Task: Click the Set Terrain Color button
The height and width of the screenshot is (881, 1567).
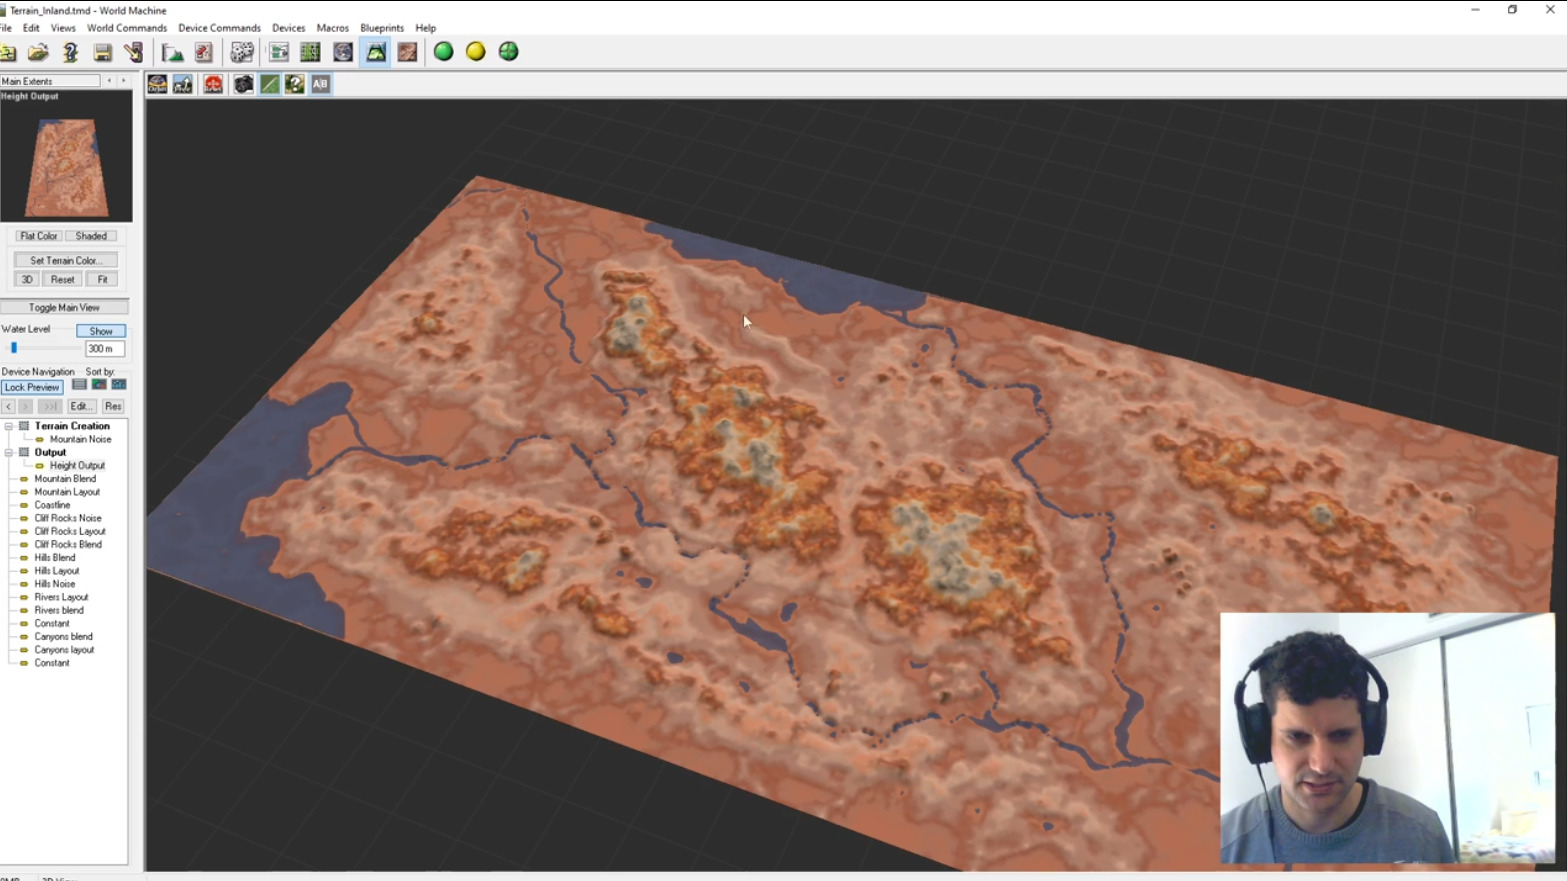Action: pos(66,260)
